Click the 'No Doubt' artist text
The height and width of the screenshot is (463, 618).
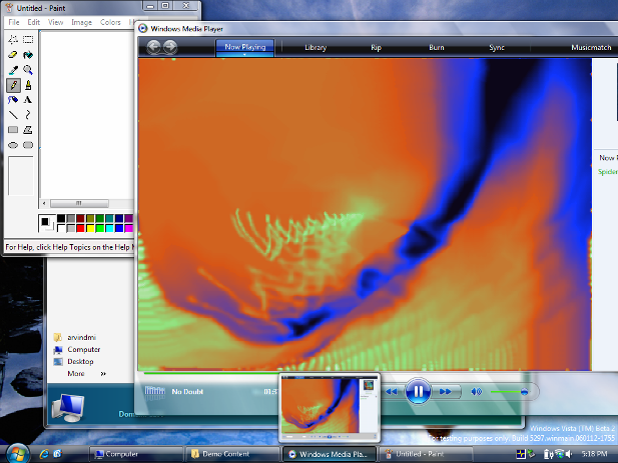(x=187, y=392)
